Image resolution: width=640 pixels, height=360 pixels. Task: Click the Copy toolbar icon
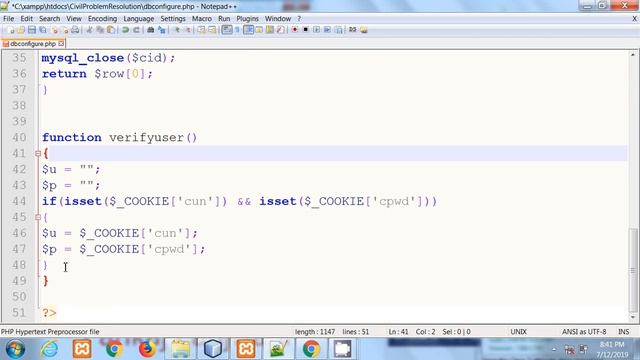[100, 30]
